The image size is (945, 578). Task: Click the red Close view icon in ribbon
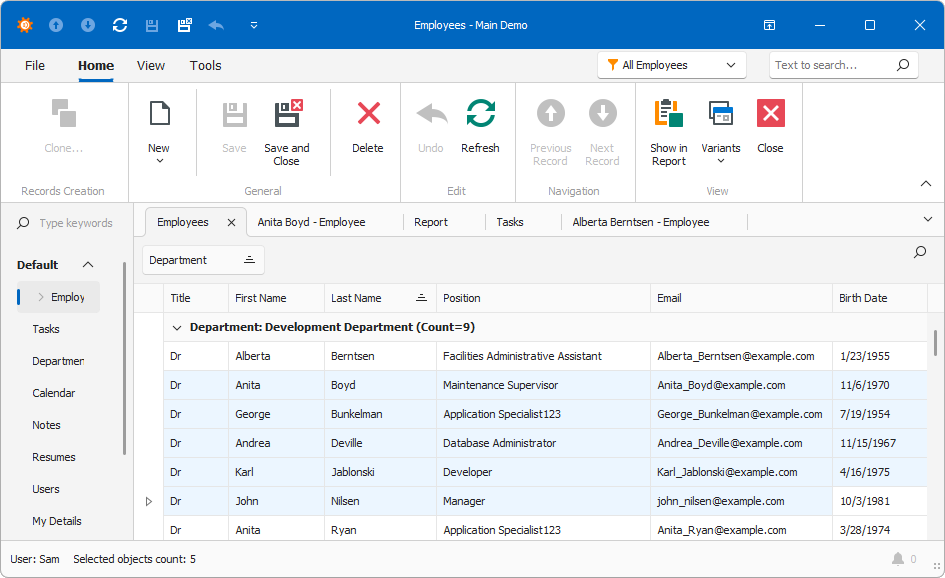770,113
